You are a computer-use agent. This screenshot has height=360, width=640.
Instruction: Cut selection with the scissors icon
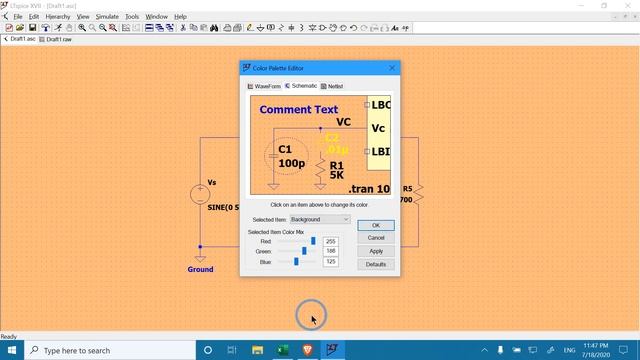point(183,28)
